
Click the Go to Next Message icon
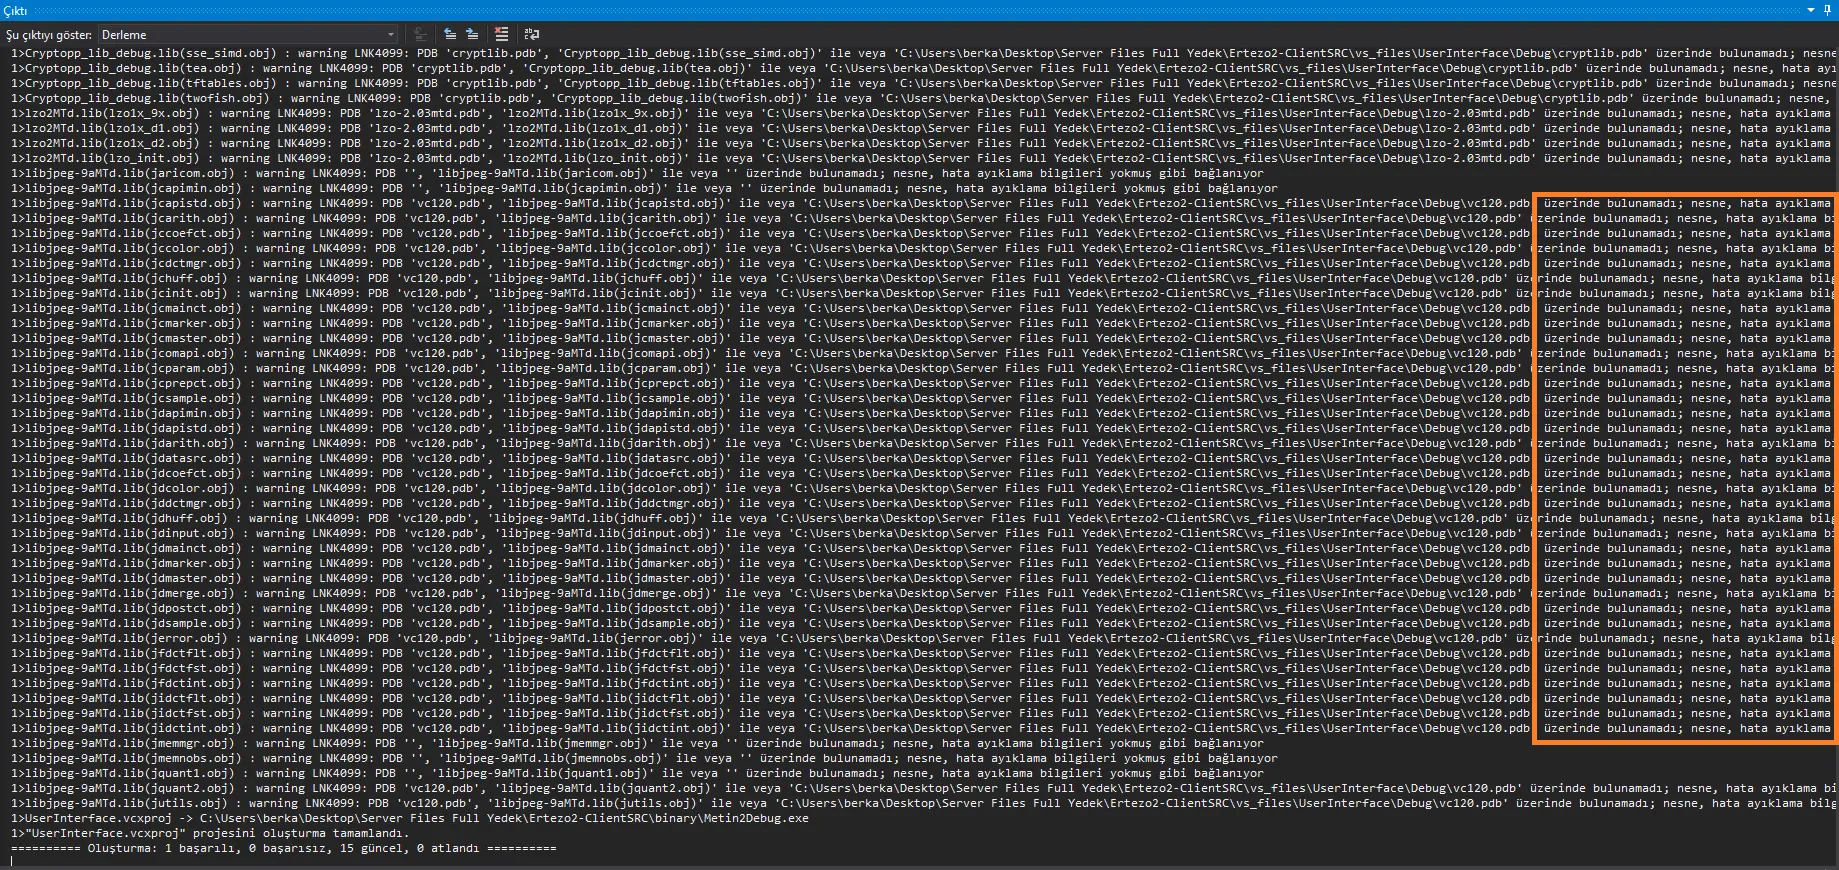click(472, 35)
